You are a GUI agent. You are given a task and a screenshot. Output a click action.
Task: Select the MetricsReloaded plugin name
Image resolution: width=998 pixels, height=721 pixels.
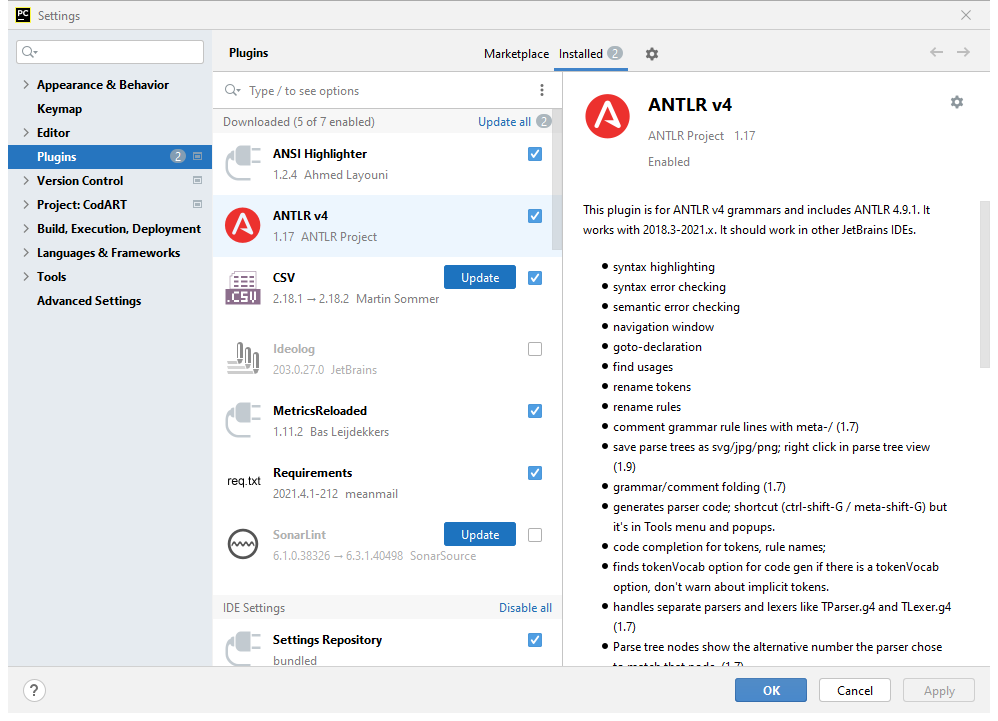[320, 410]
